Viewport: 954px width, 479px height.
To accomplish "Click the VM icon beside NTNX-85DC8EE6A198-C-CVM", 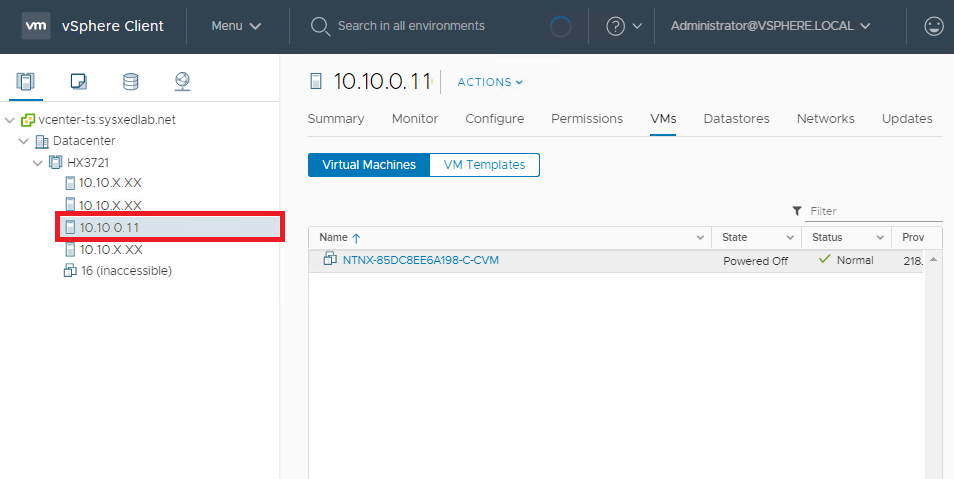I will point(330,259).
